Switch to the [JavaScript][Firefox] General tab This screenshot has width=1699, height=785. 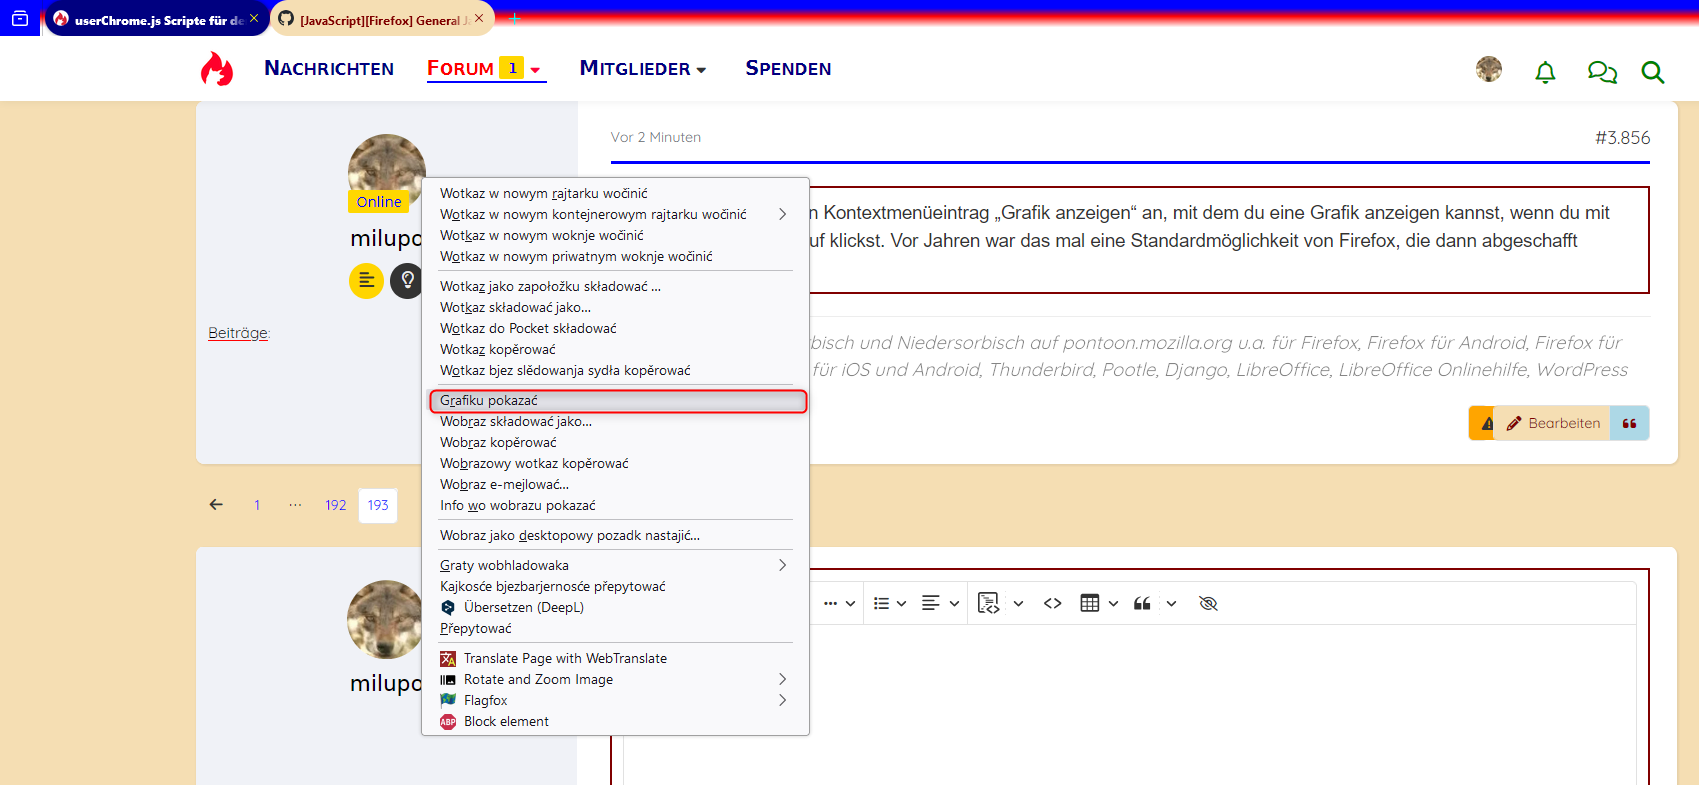(382, 19)
